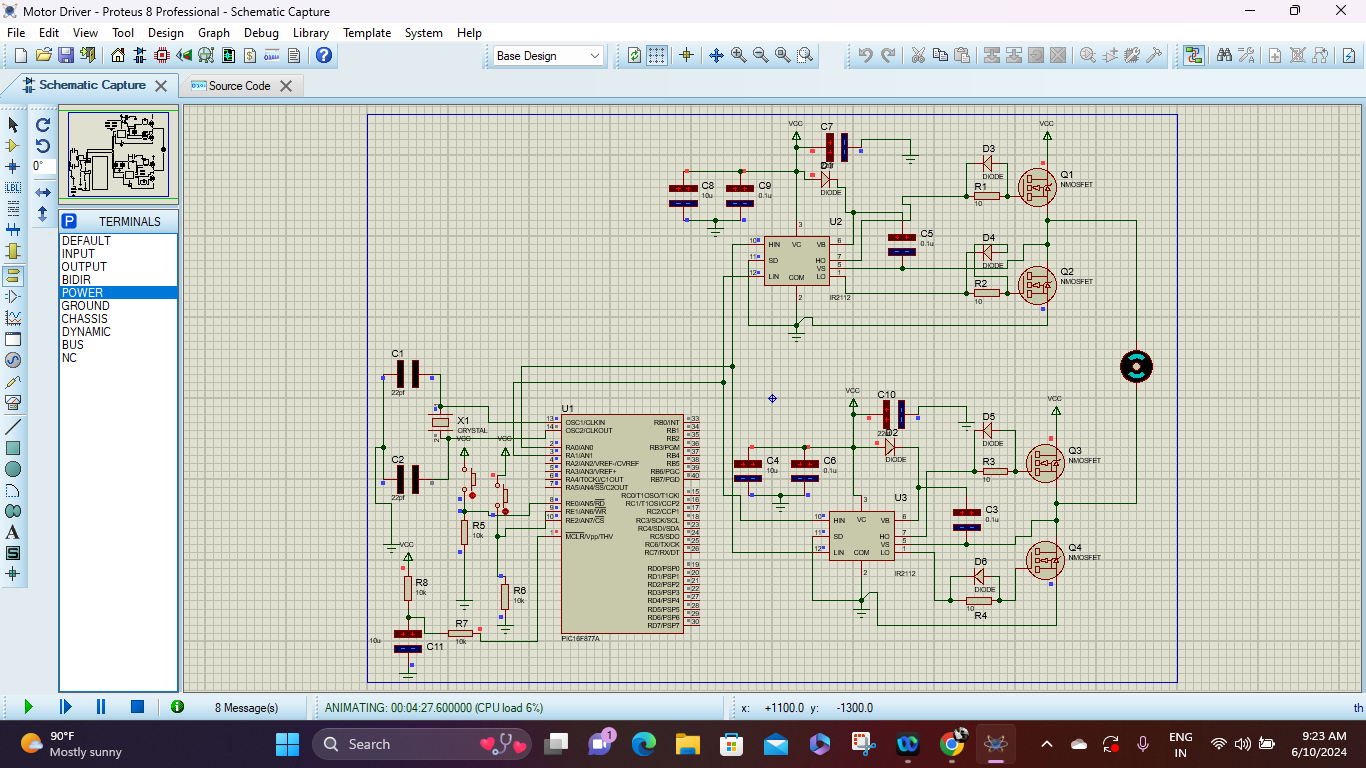Center view at cursor icon

tap(716, 55)
